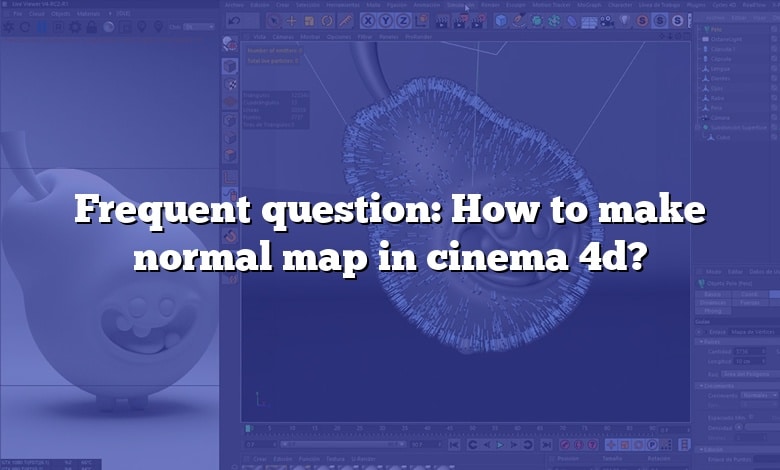
Task: Select the Pelo object in Object Manager
Action: [716, 30]
